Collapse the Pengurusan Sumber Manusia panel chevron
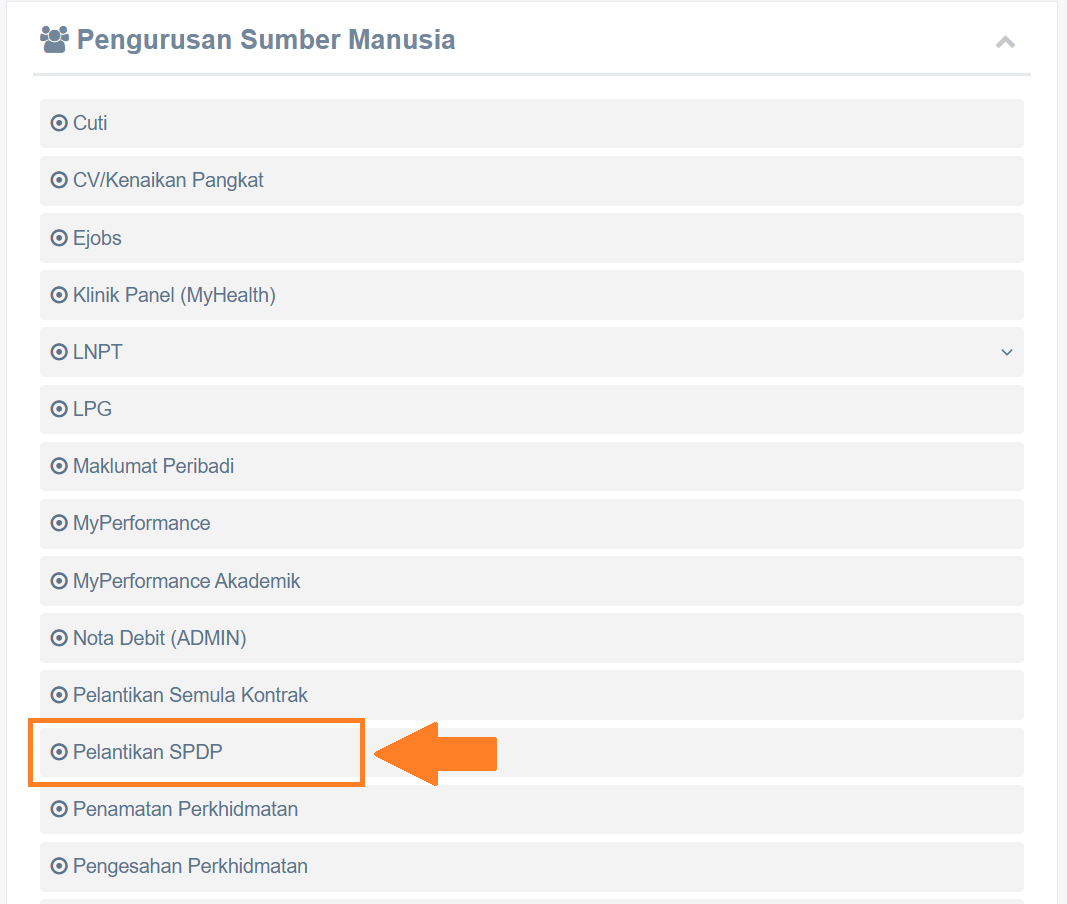 (x=1005, y=42)
